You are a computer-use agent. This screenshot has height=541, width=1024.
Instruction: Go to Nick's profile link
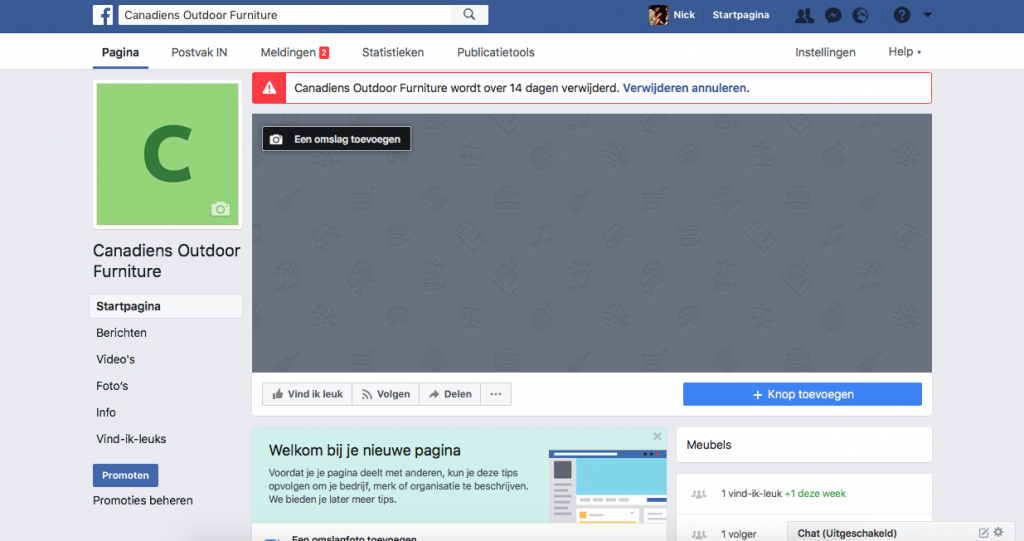point(684,15)
